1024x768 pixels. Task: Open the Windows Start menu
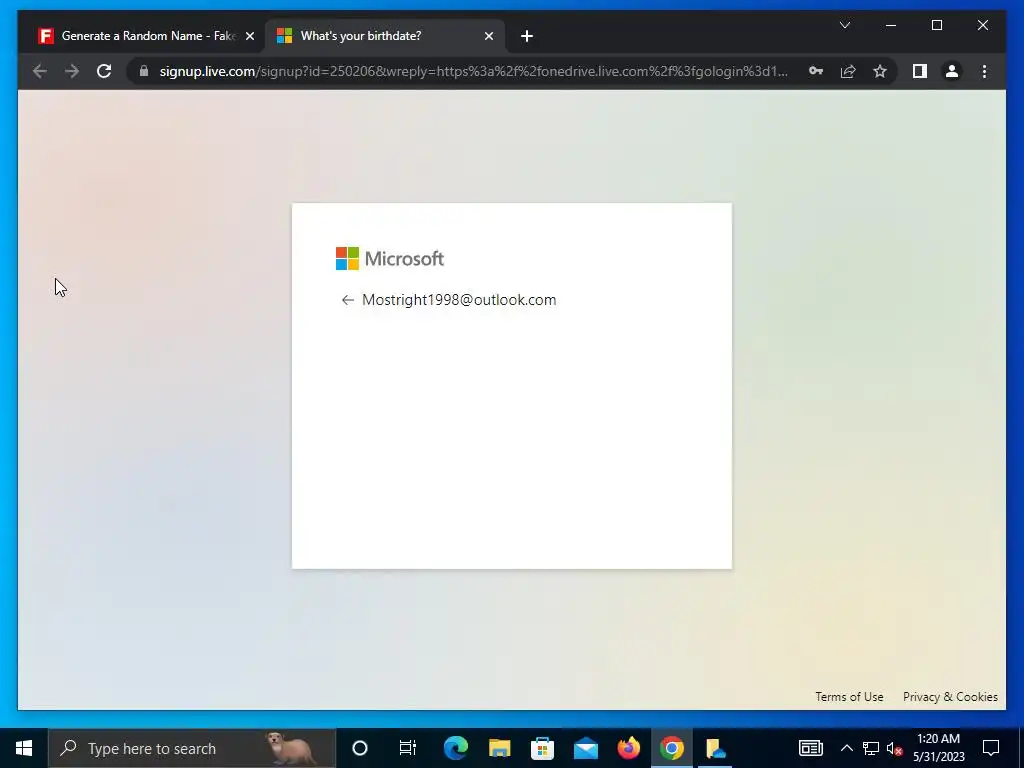pos(24,748)
